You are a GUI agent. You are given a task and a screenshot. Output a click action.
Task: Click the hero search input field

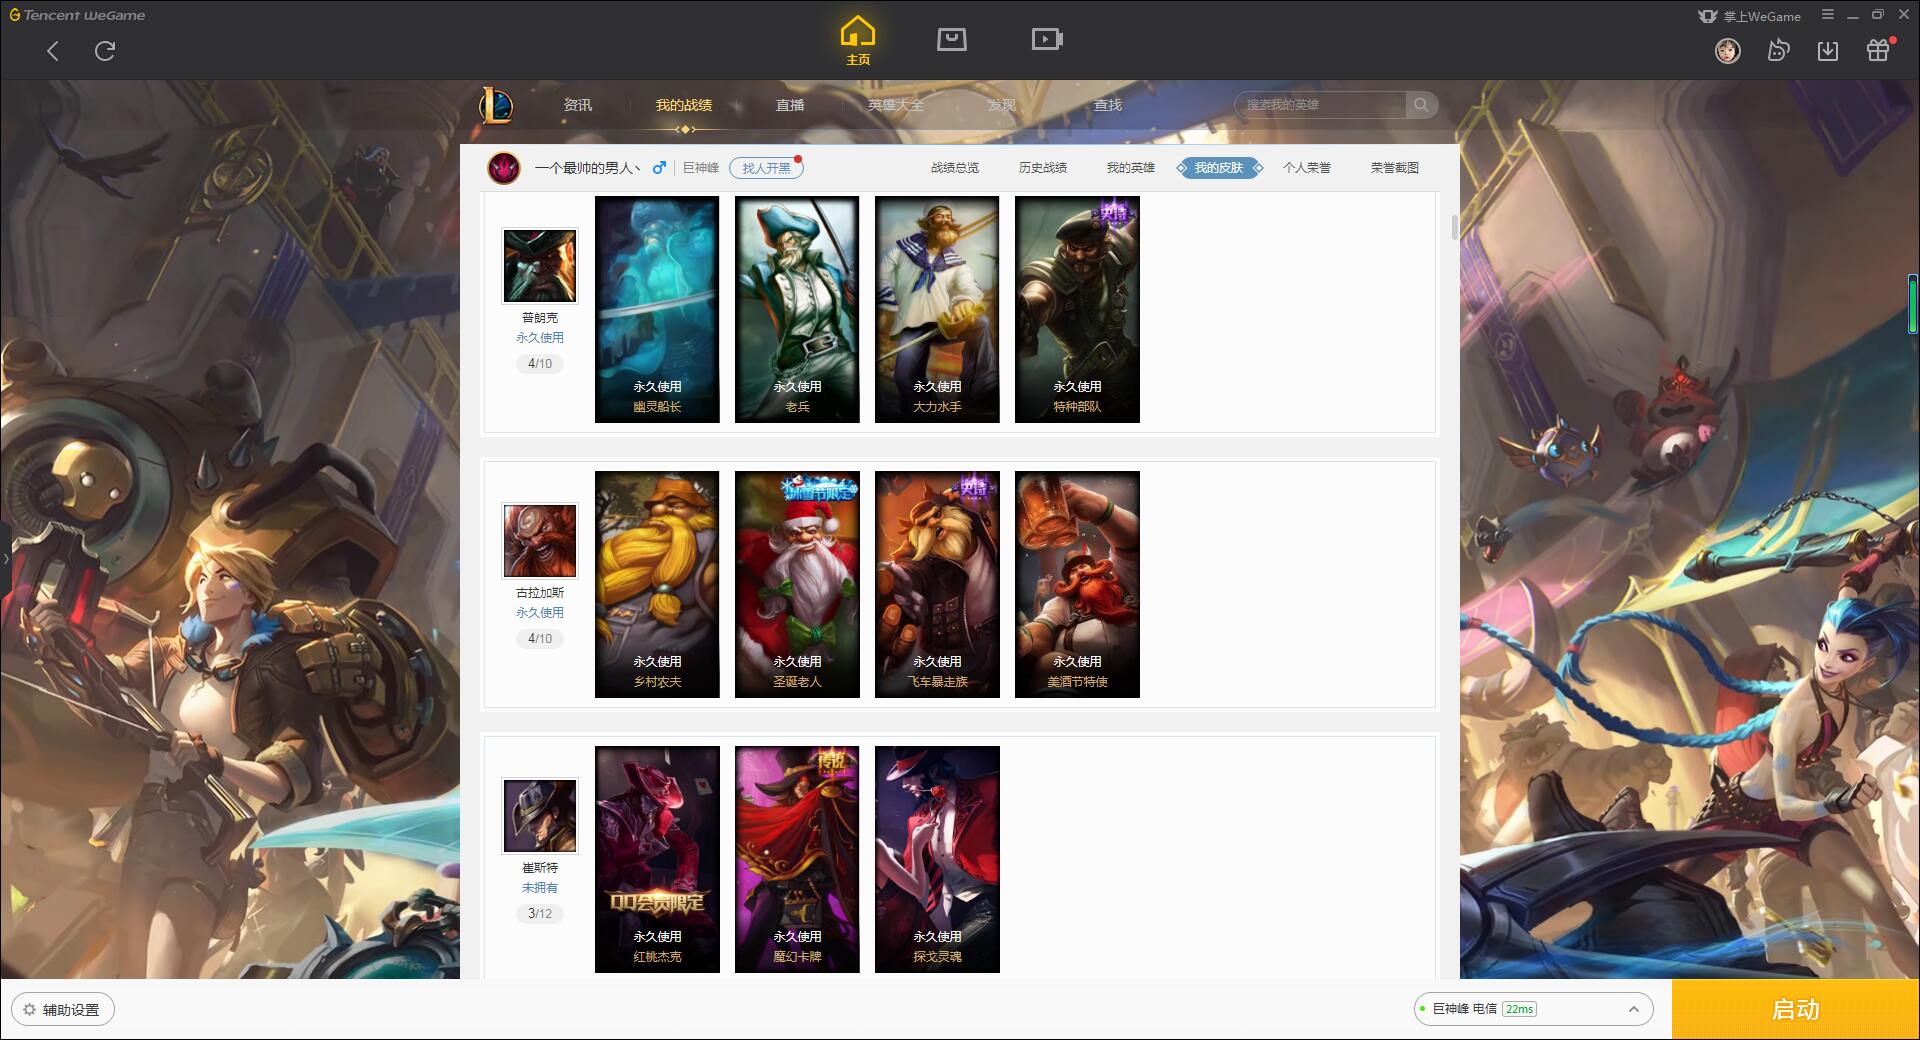(1321, 104)
